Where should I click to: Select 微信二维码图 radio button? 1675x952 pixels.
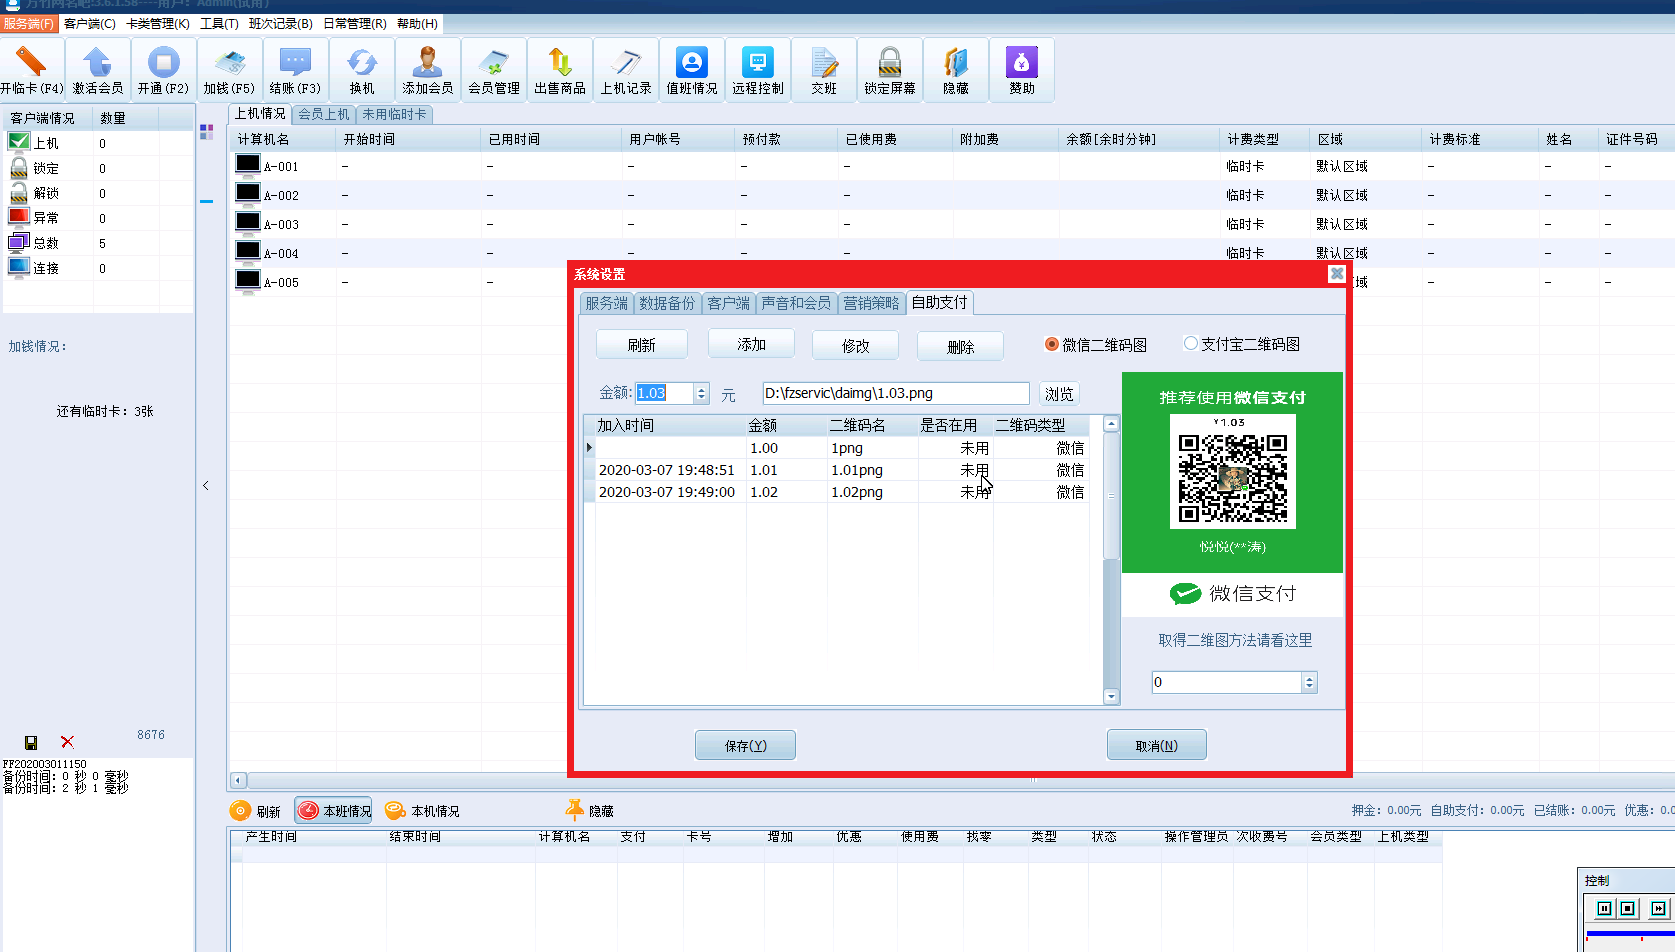click(1095, 344)
